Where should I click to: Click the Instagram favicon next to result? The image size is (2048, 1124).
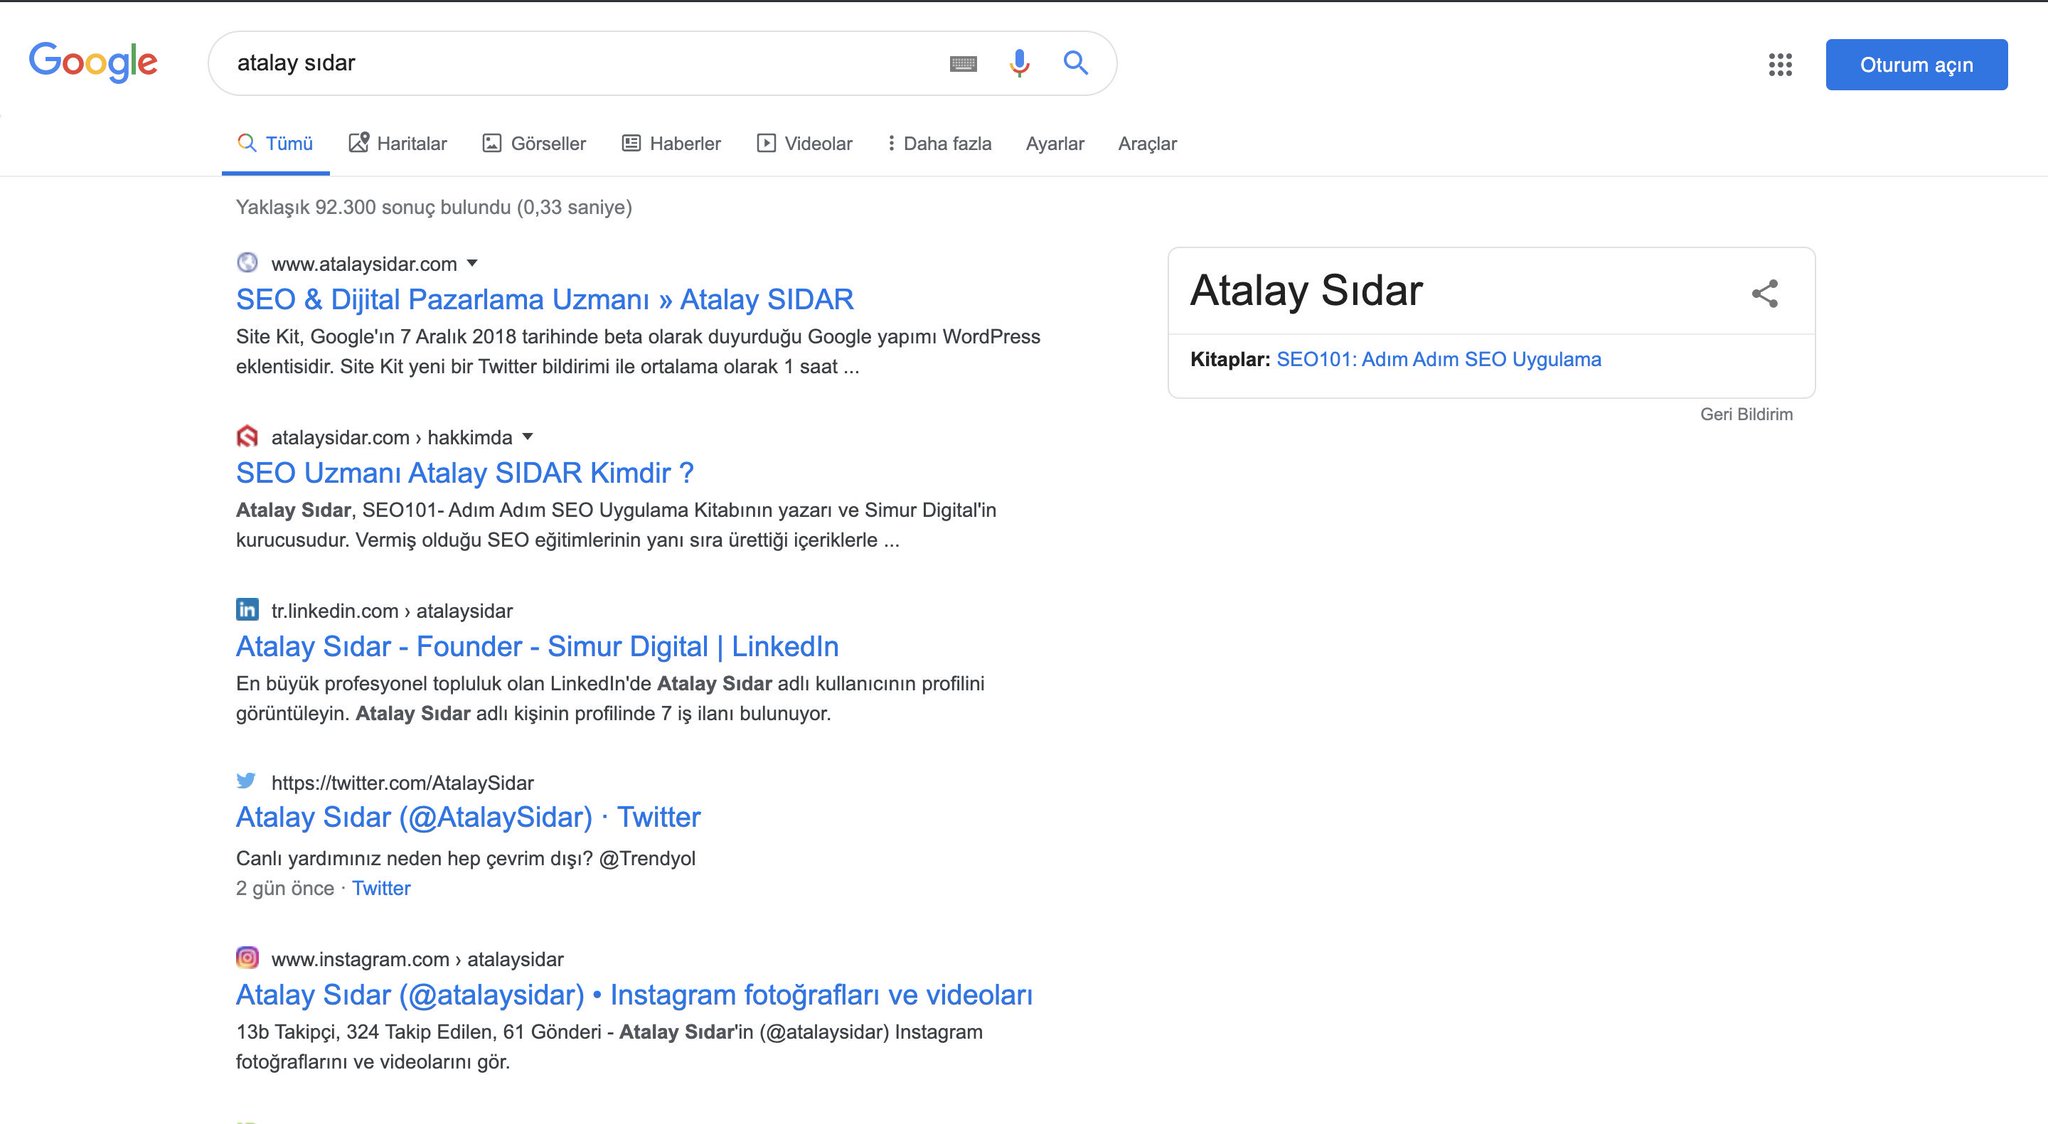coord(247,958)
